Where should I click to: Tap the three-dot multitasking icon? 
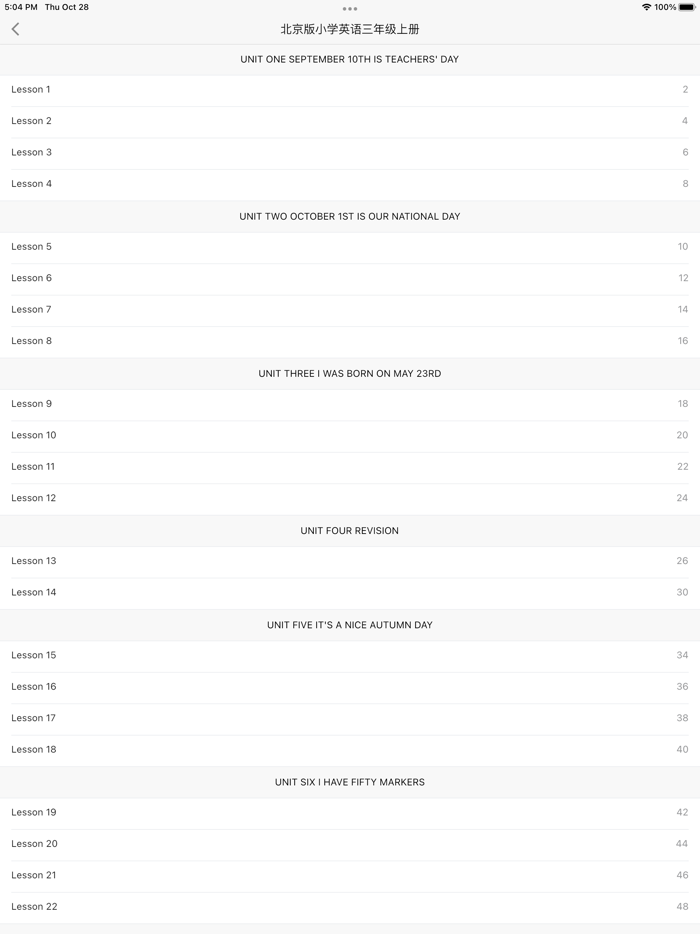350,9
